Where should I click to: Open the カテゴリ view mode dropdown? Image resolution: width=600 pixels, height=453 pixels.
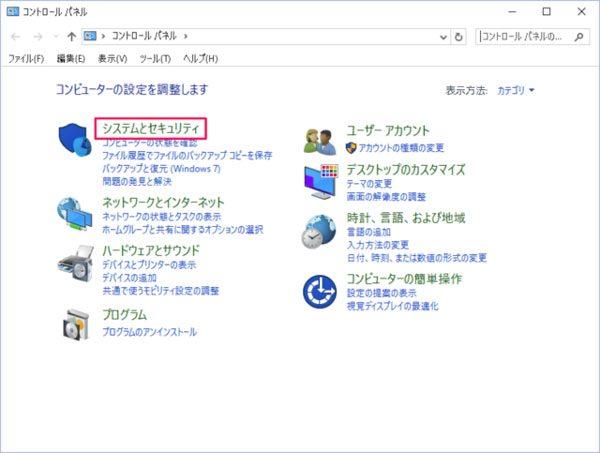[x=516, y=90]
